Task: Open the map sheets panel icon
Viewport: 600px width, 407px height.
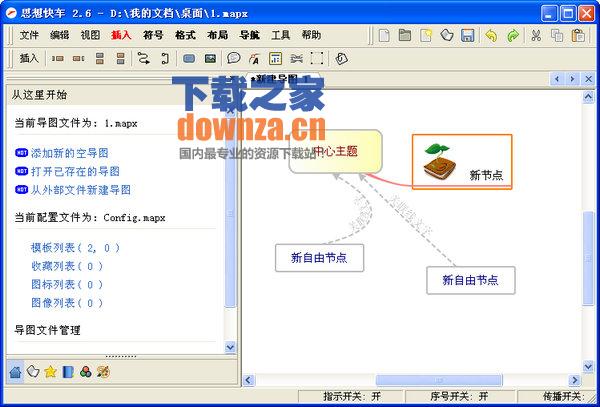Action: pos(33,371)
